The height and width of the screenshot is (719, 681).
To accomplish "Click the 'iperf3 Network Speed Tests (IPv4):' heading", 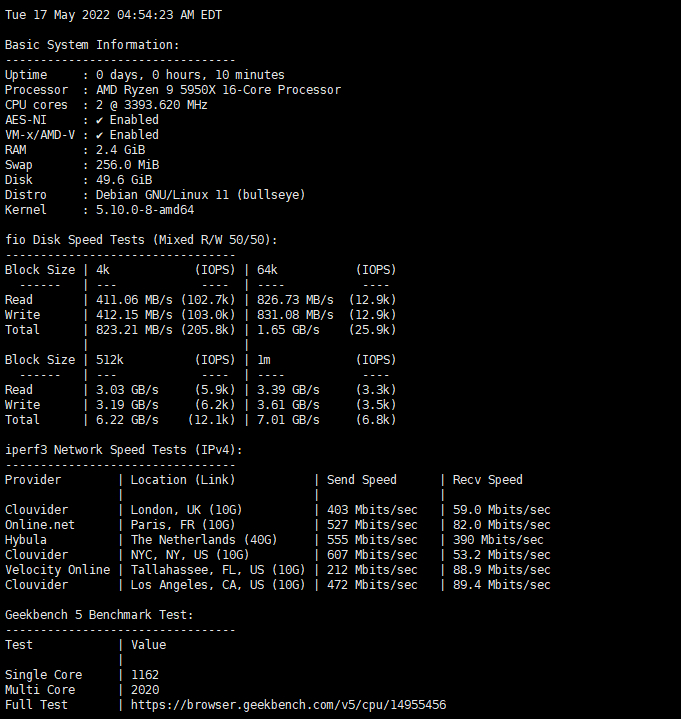I will (124, 450).
